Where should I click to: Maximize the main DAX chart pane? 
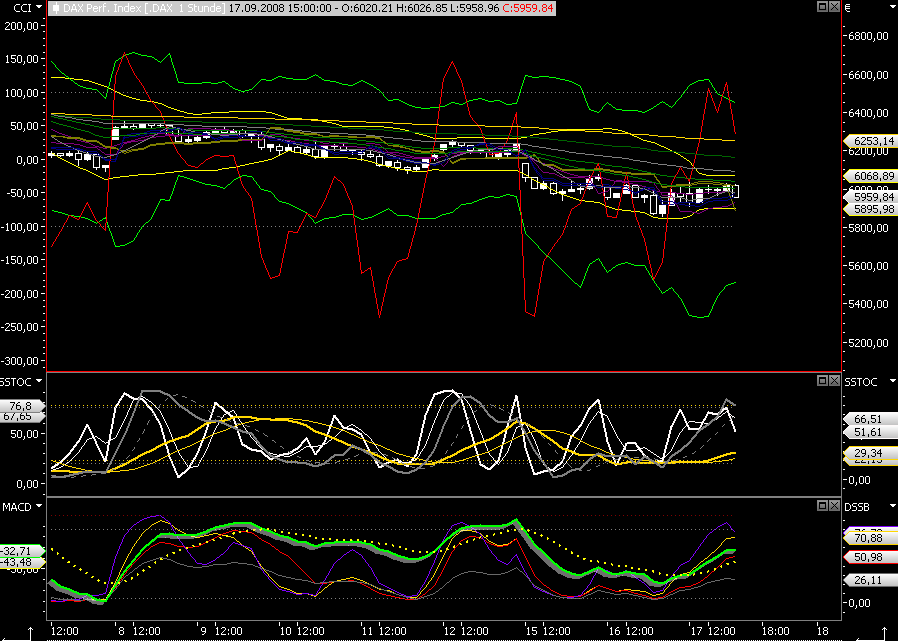[822, 7]
